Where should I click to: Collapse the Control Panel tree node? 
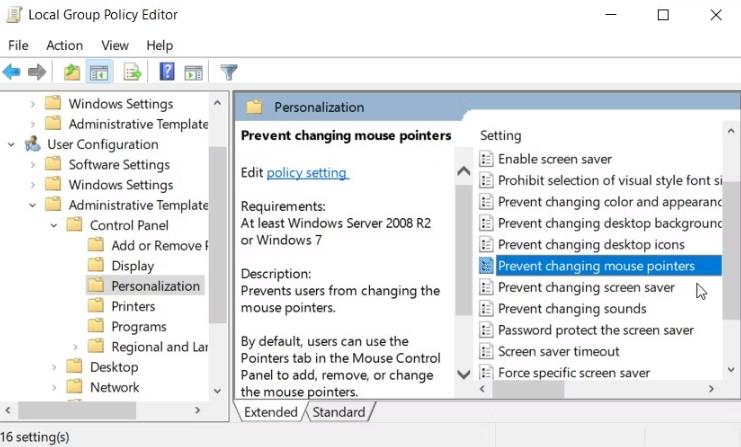(53, 225)
